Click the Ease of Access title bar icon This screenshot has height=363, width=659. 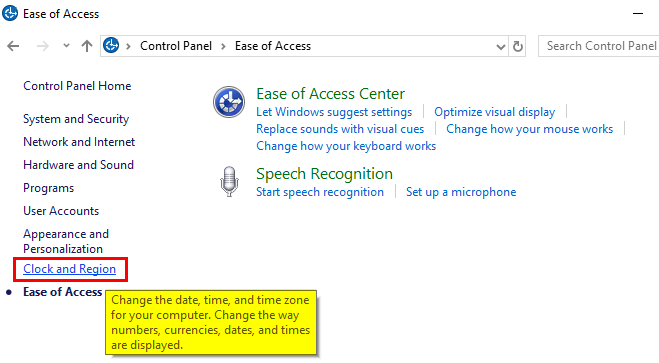(10, 13)
